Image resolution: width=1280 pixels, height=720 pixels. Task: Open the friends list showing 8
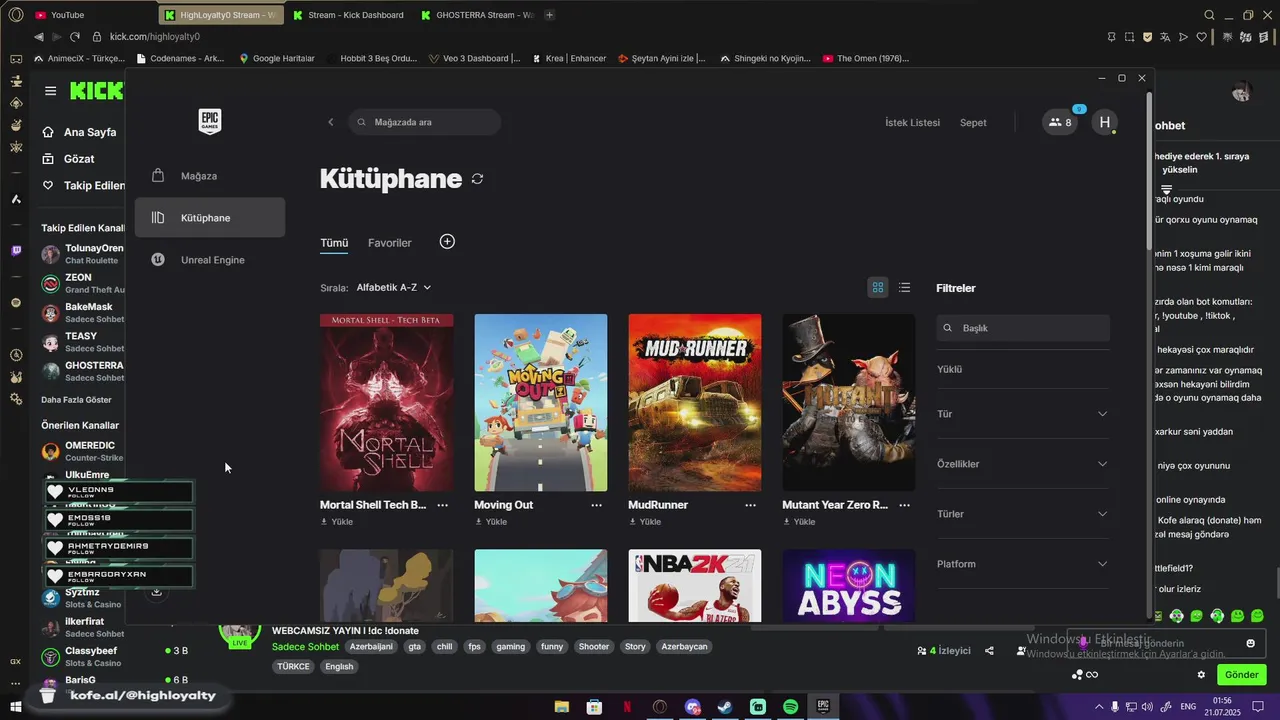[x=1060, y=122]
